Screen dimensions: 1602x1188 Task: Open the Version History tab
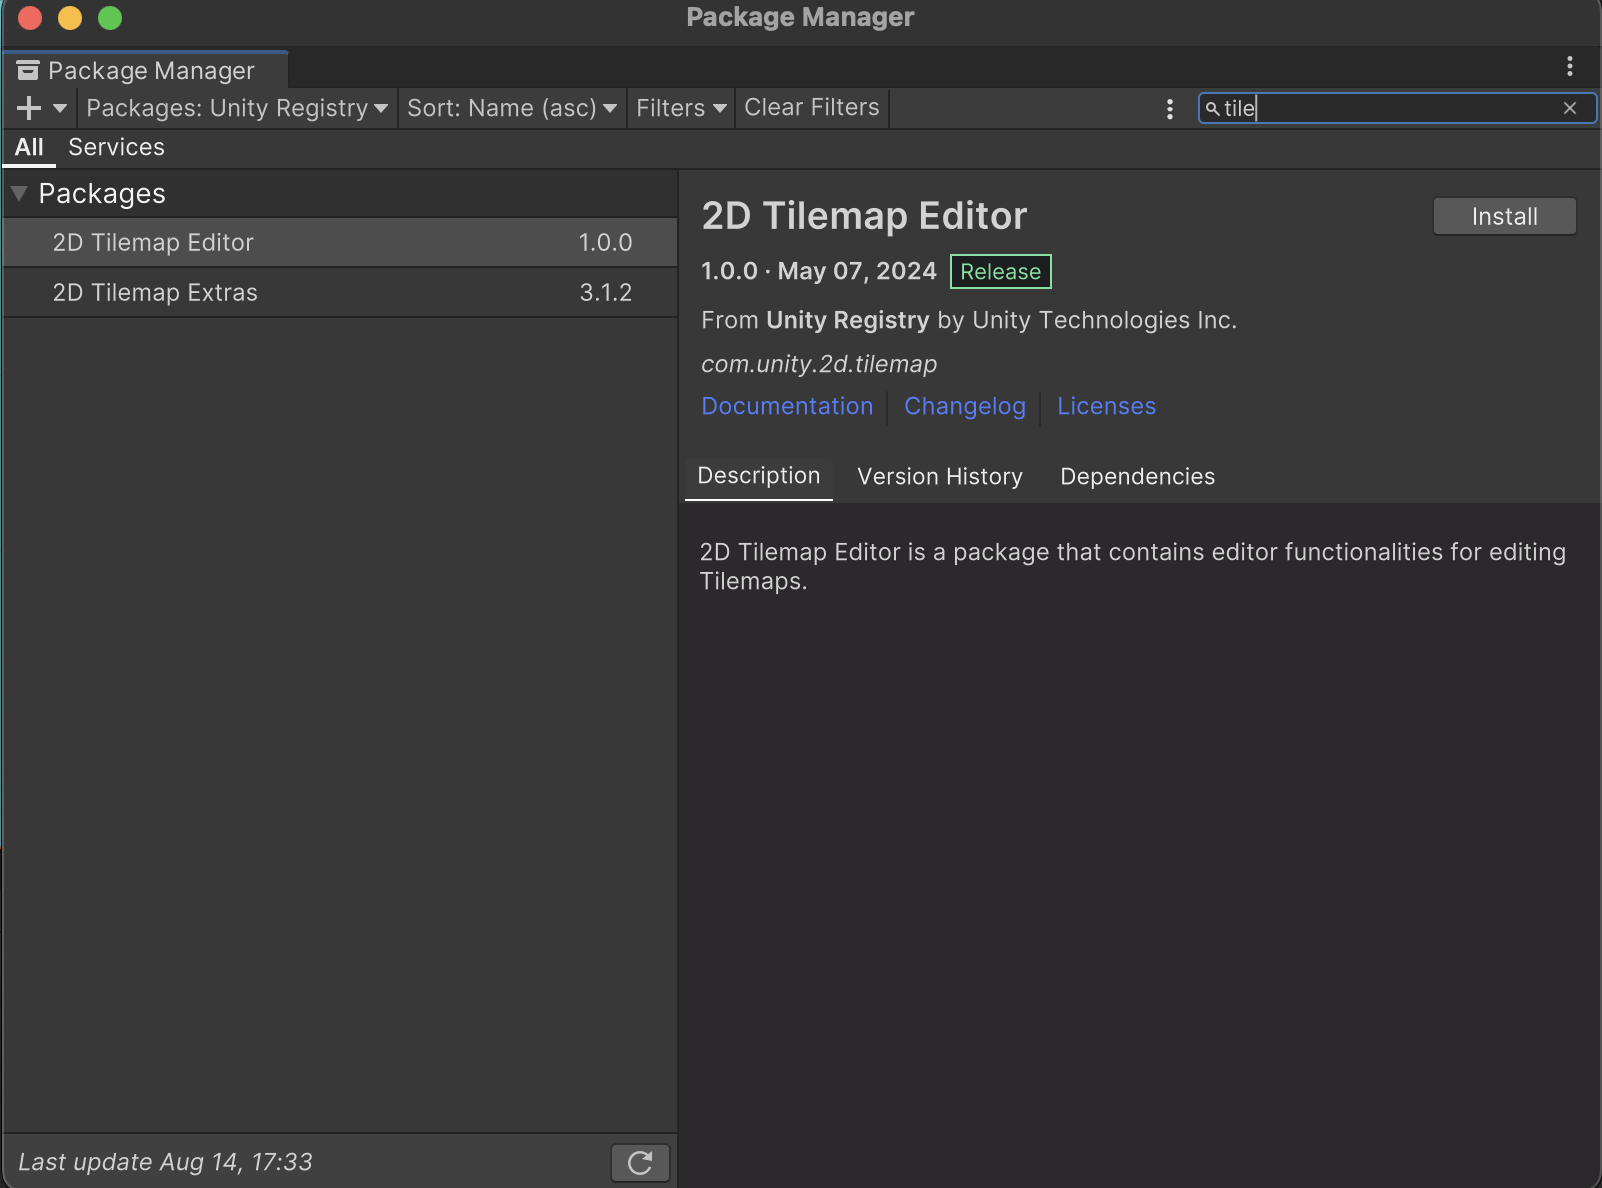939,477
